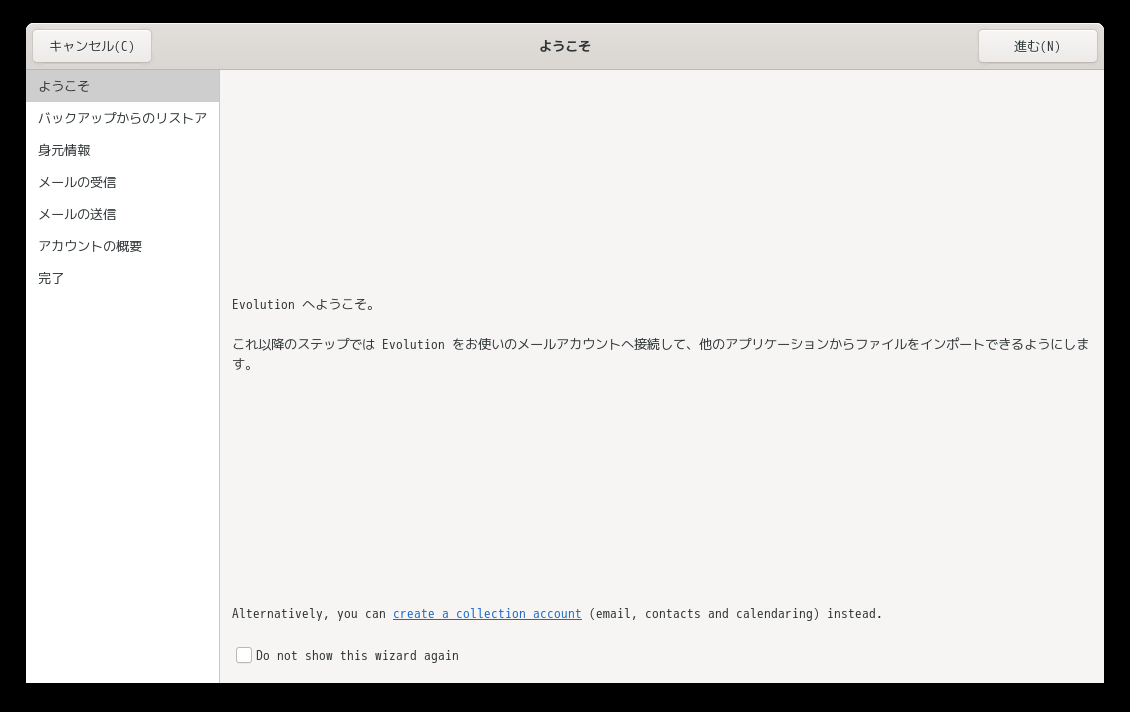Click the paragraph starting これ以降のステップでは
Image resolution: width=1130 pixels, height=712 pixels.
pos(660,354)
